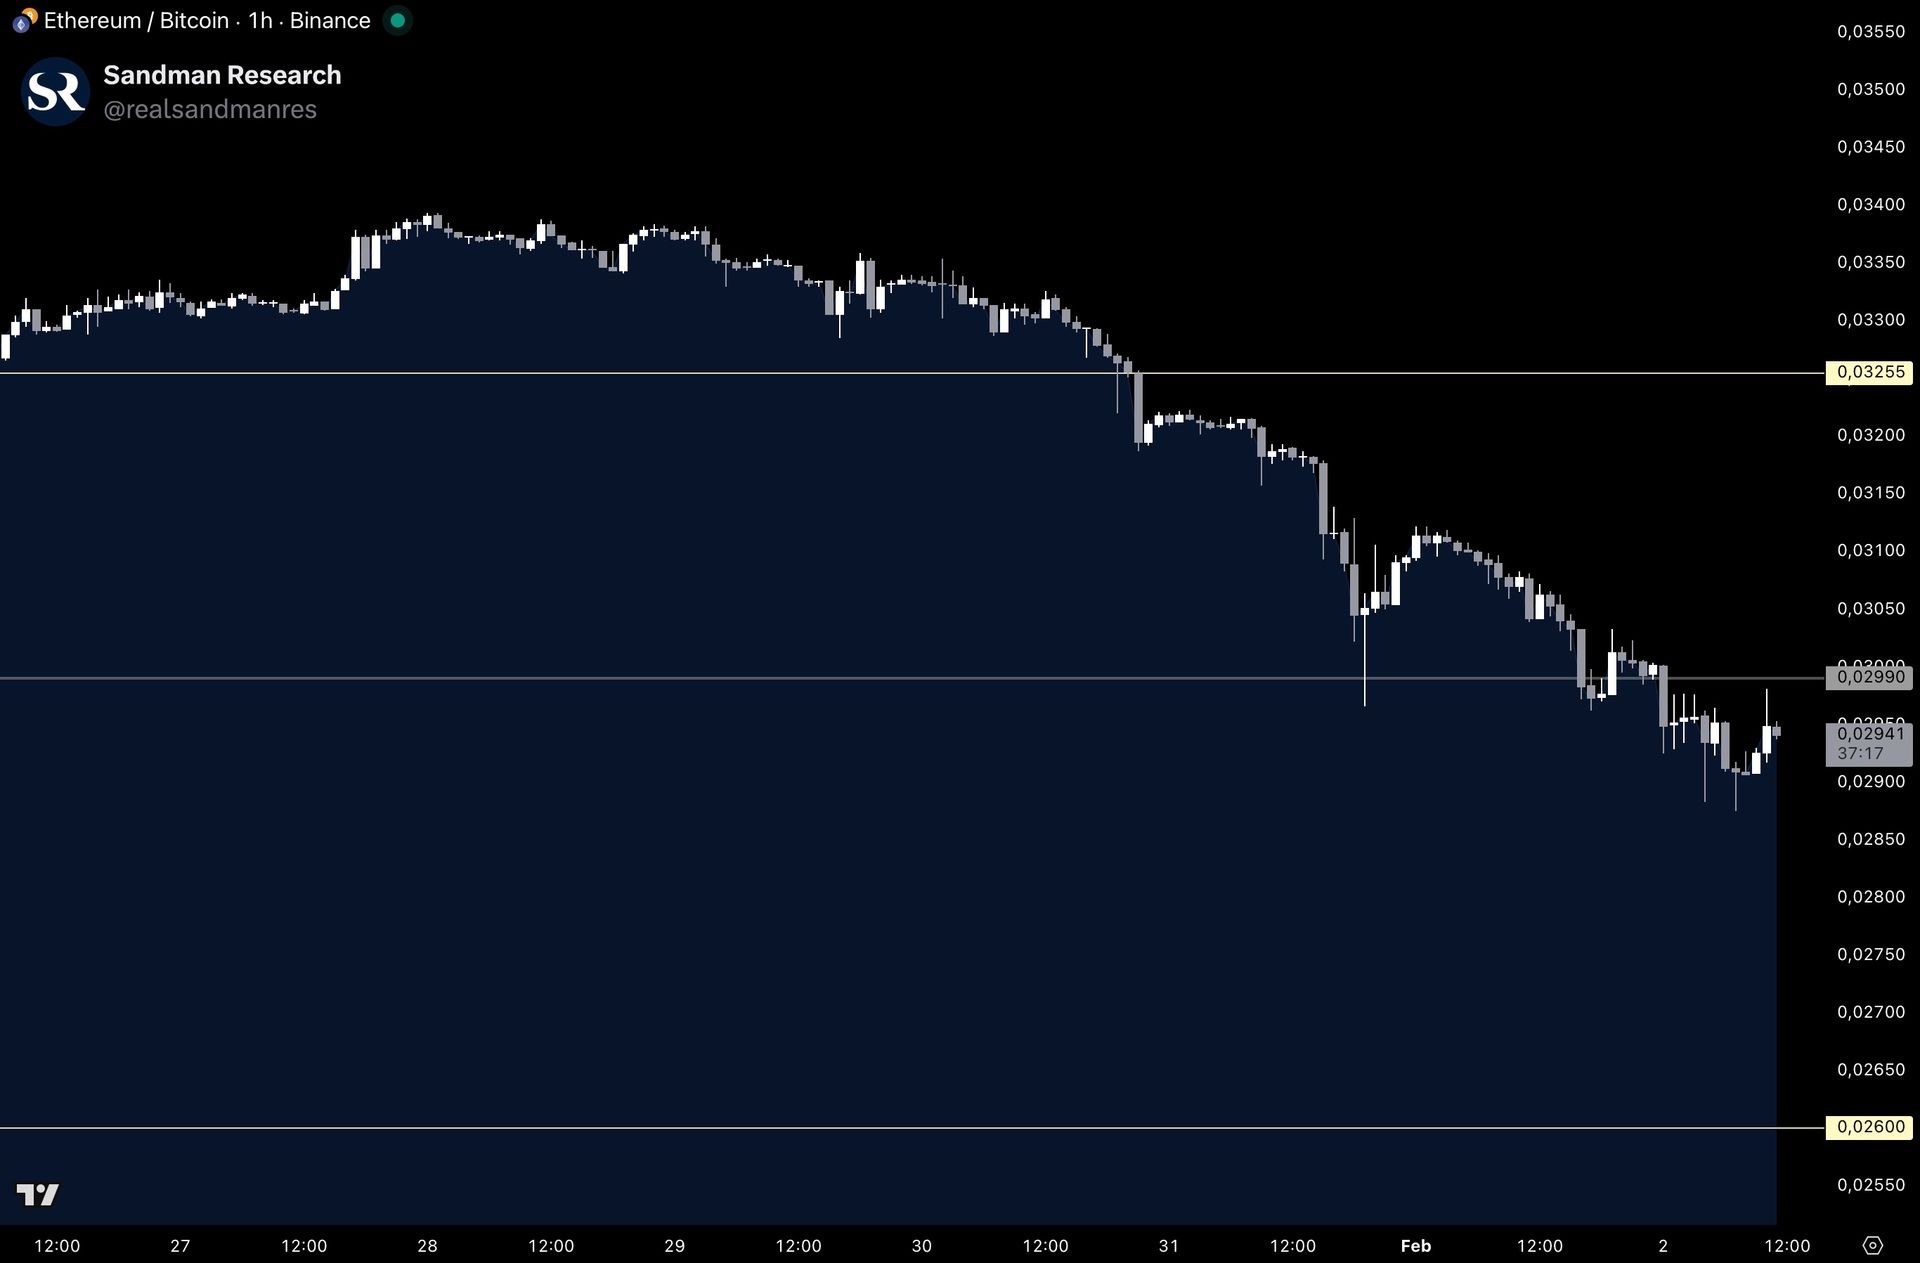The height and width of the screenshot is (1263, 1920).
Task: Select the 0,02600 horizontal line price label
Action: pos(1868,1127)
